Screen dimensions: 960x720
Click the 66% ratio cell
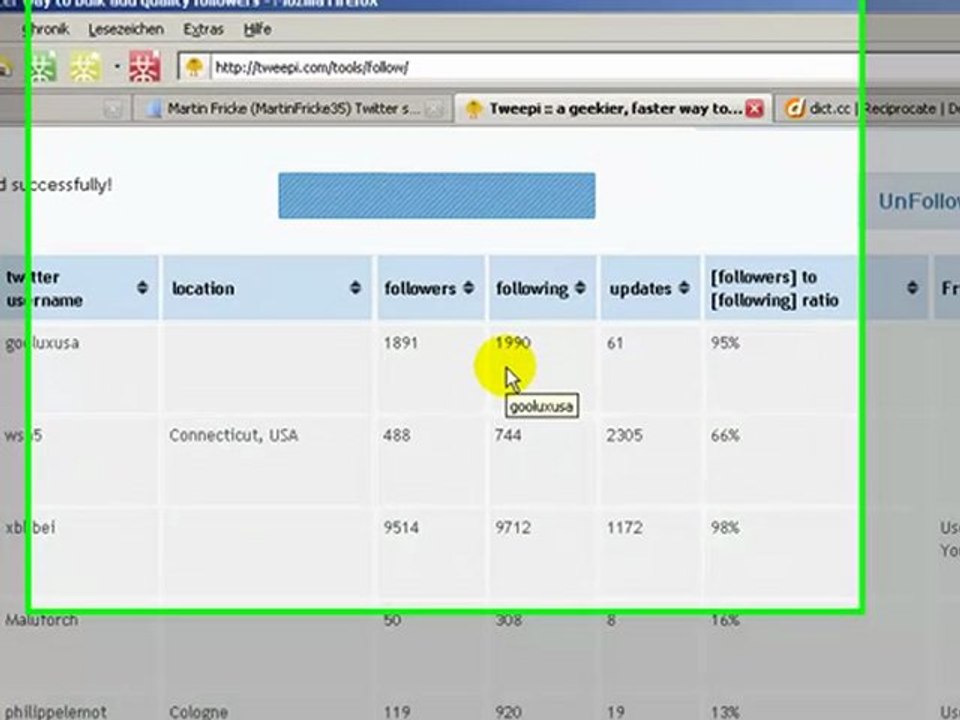[725, 435]
